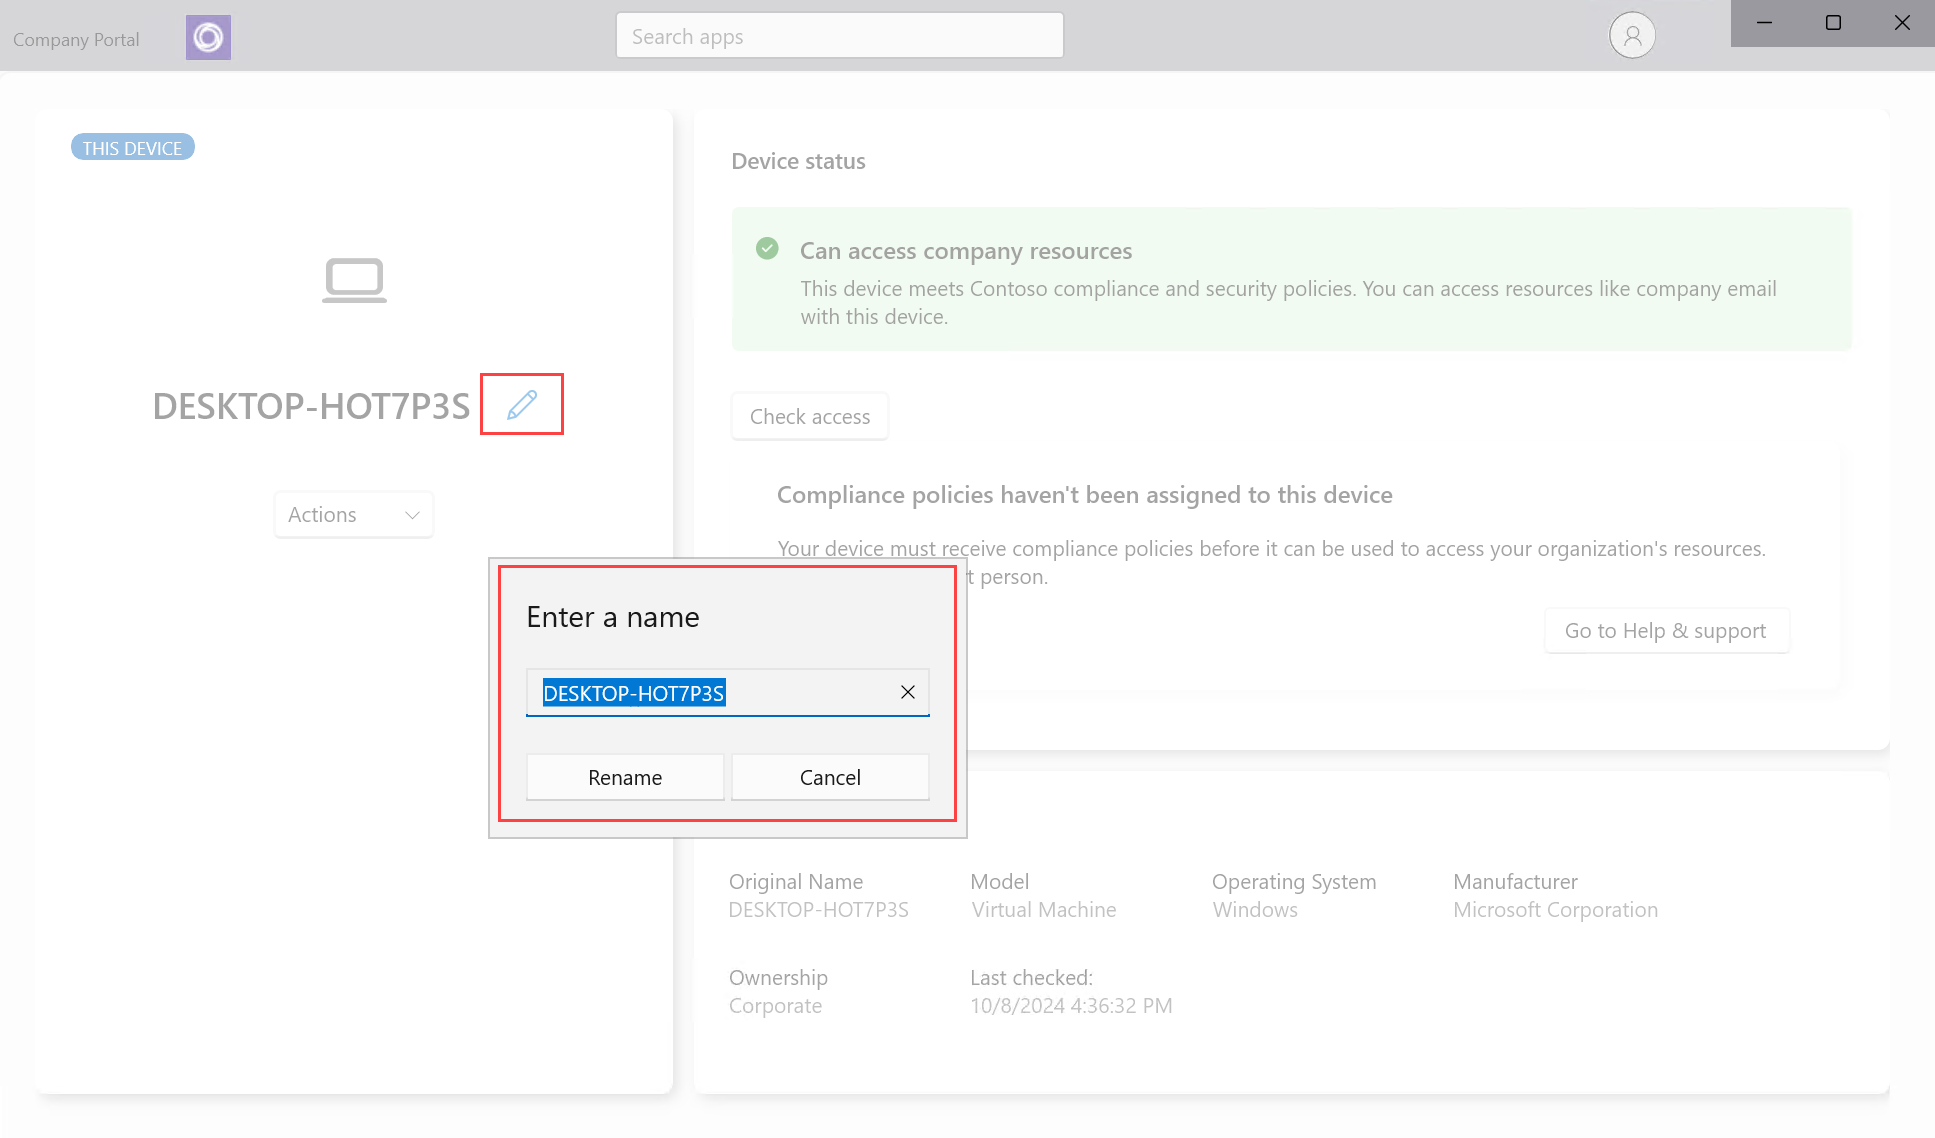Click the minimize window icon
This screenshot has width=1935, height=1138.
coord(1763,23)
